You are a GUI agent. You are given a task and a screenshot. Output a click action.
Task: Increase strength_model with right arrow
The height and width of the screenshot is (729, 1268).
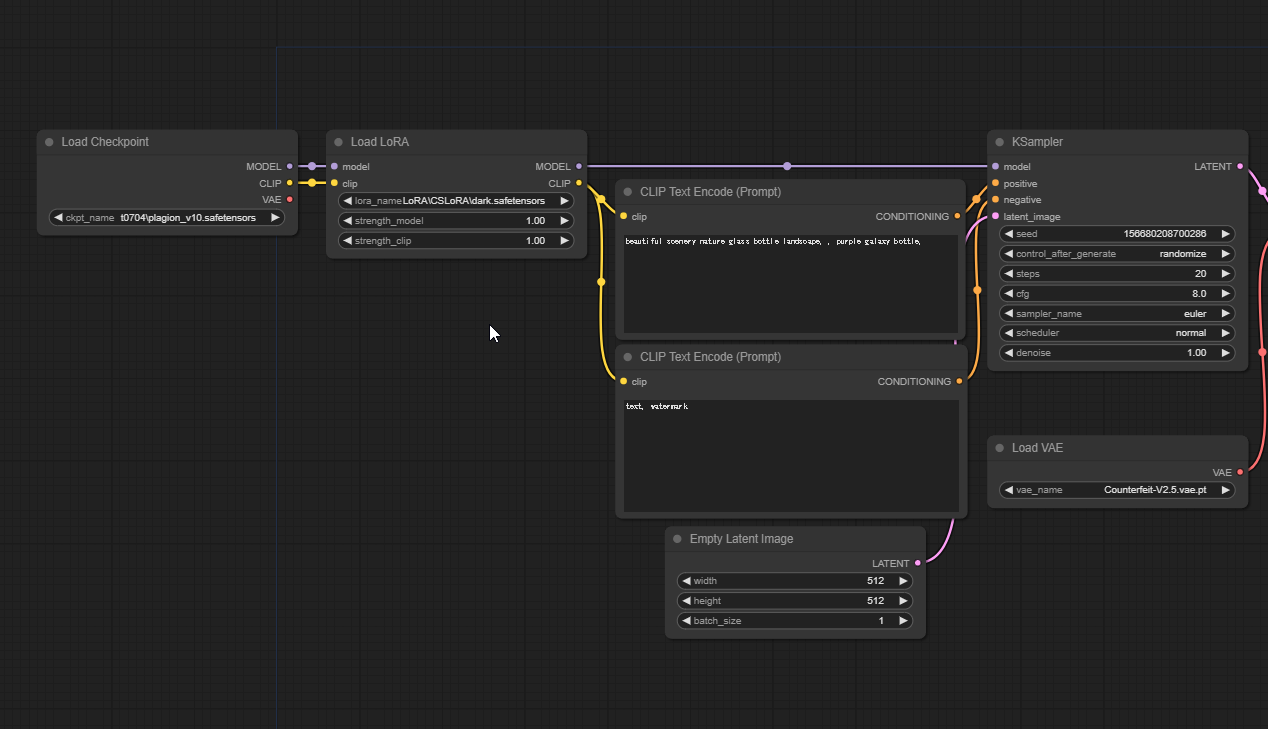click(x=564, y=221)
